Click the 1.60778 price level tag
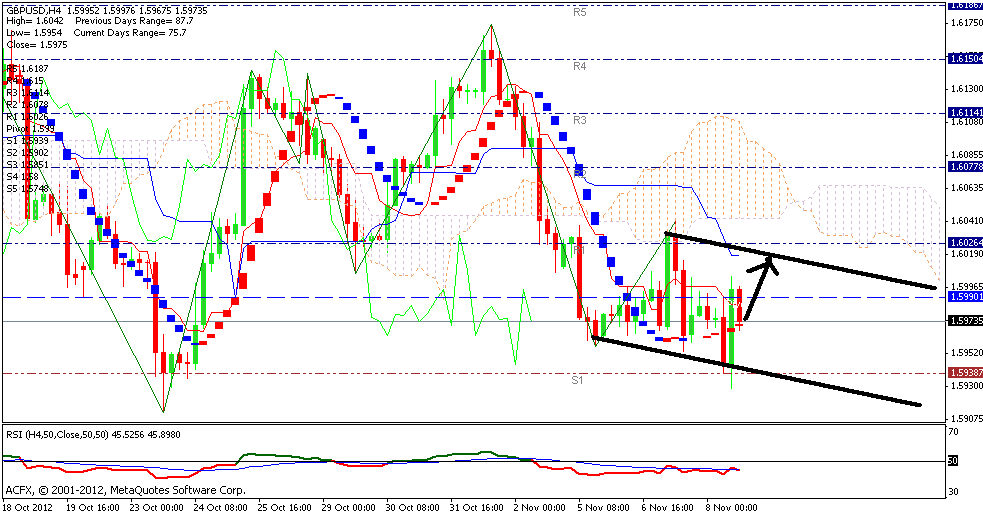 965,167
